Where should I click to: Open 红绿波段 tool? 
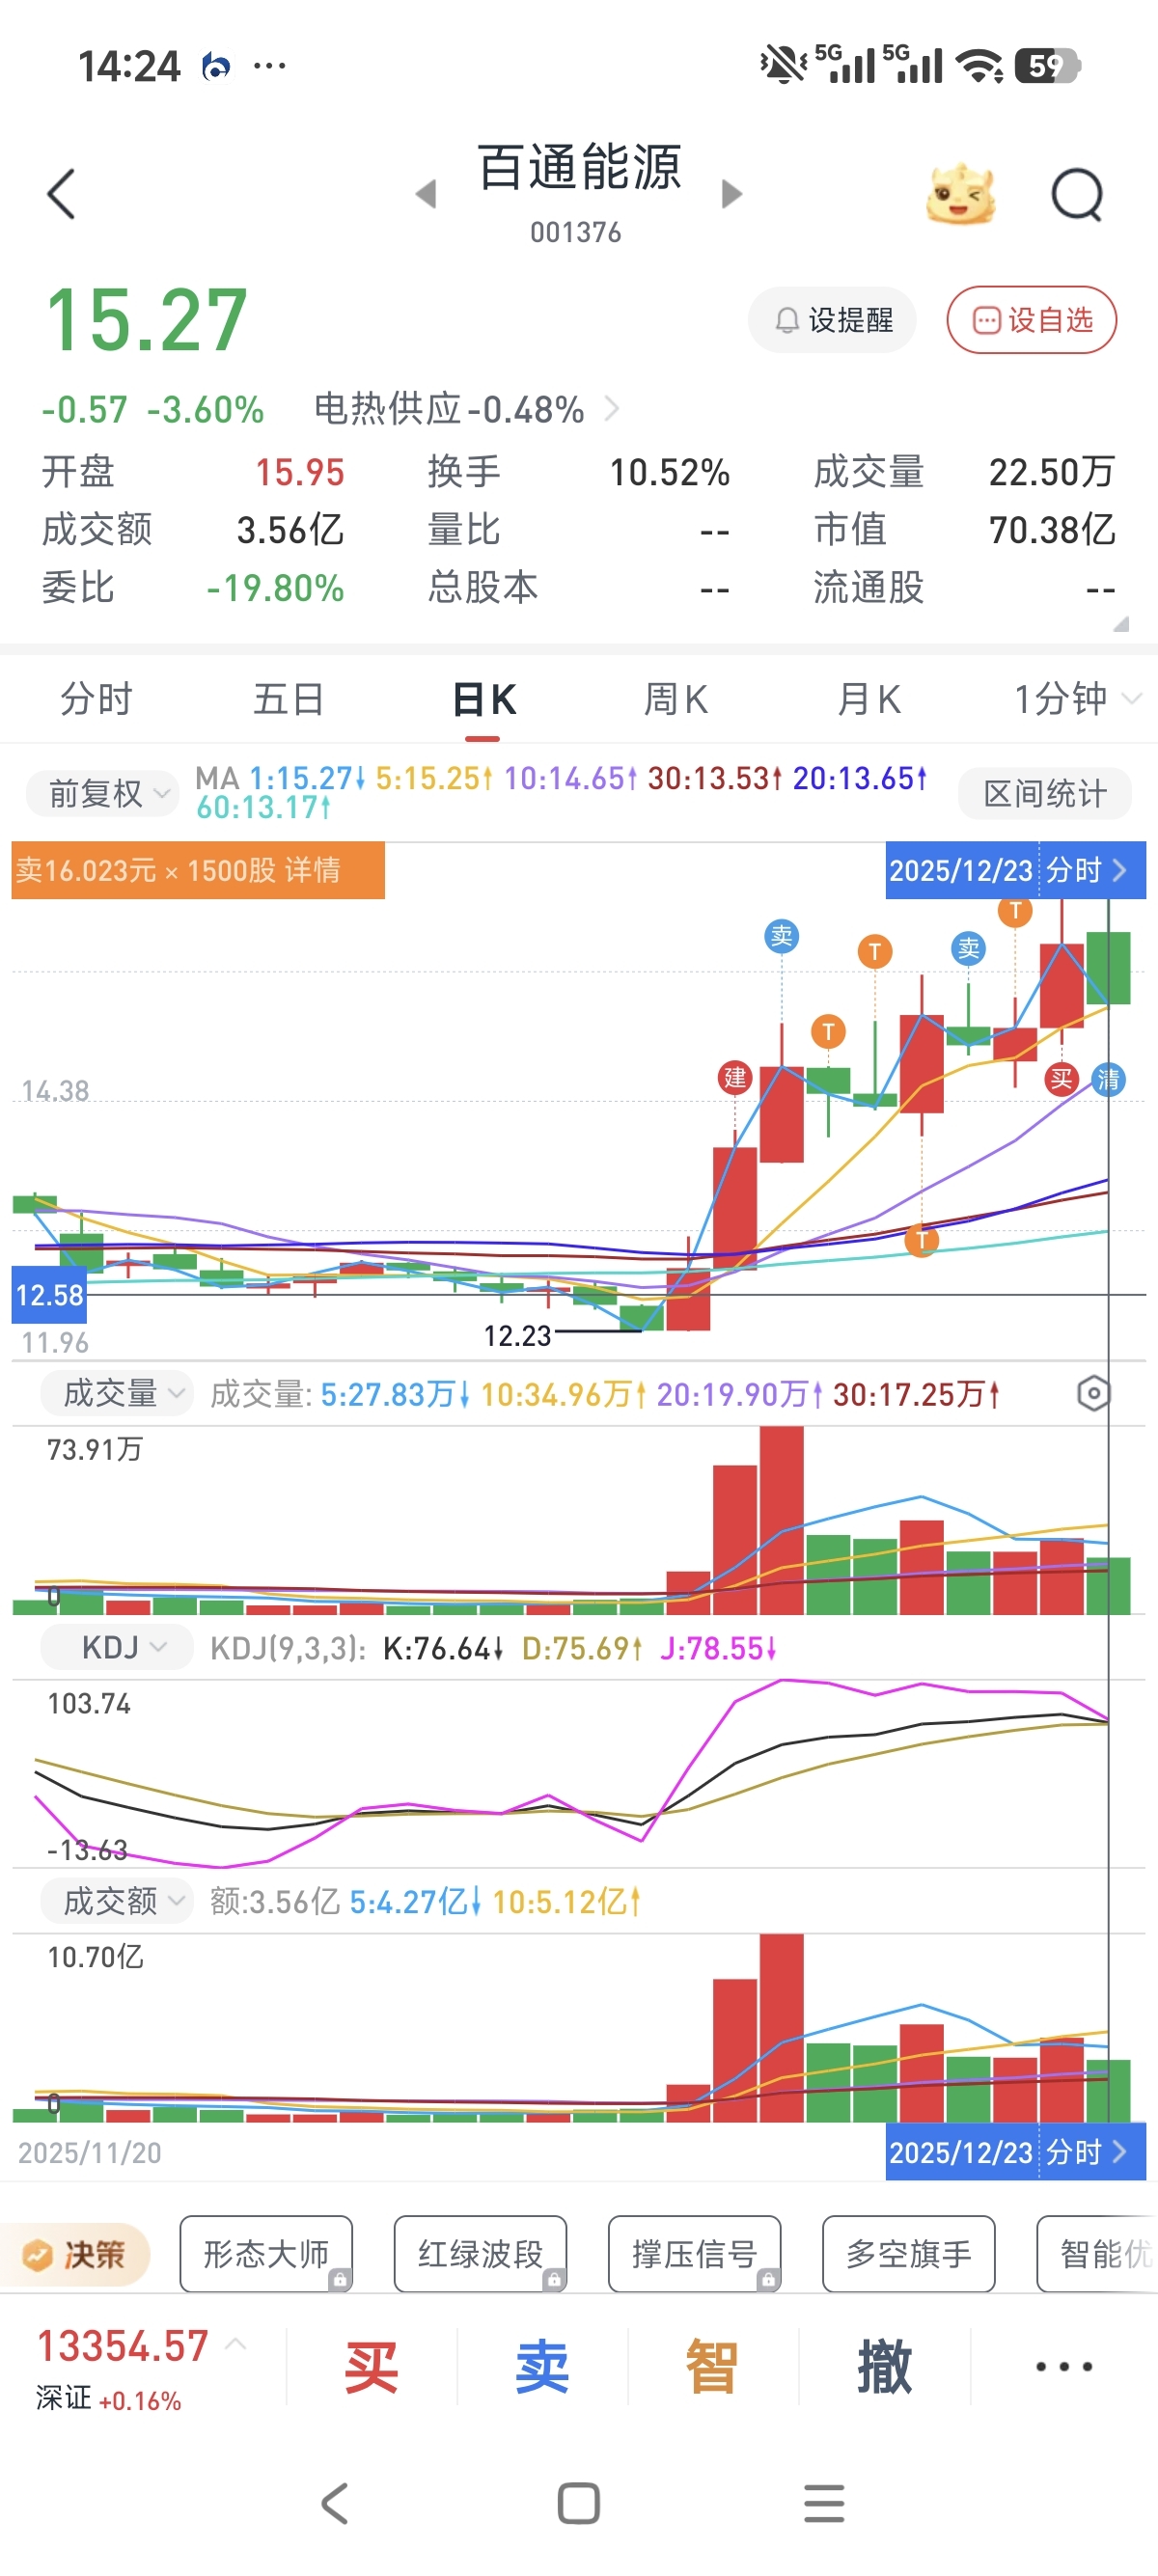click(480, 2254)
